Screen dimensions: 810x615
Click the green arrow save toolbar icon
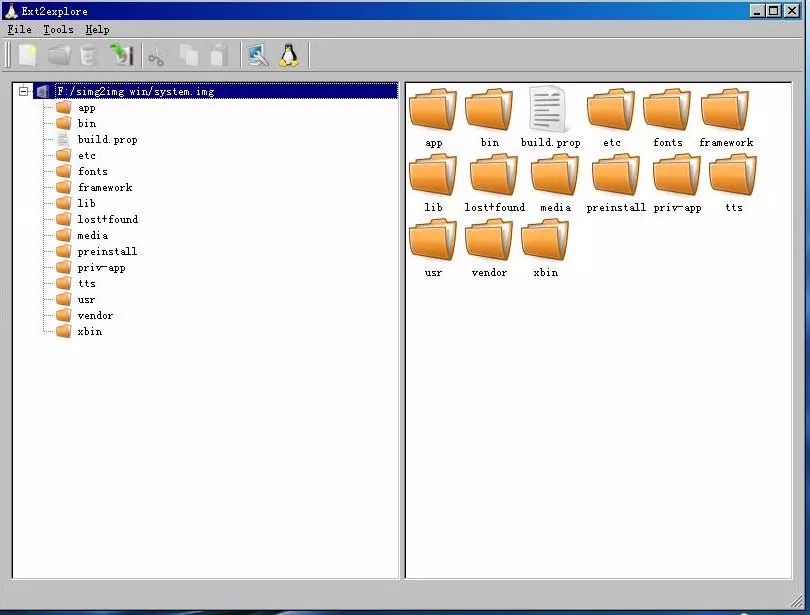point(122,55)
